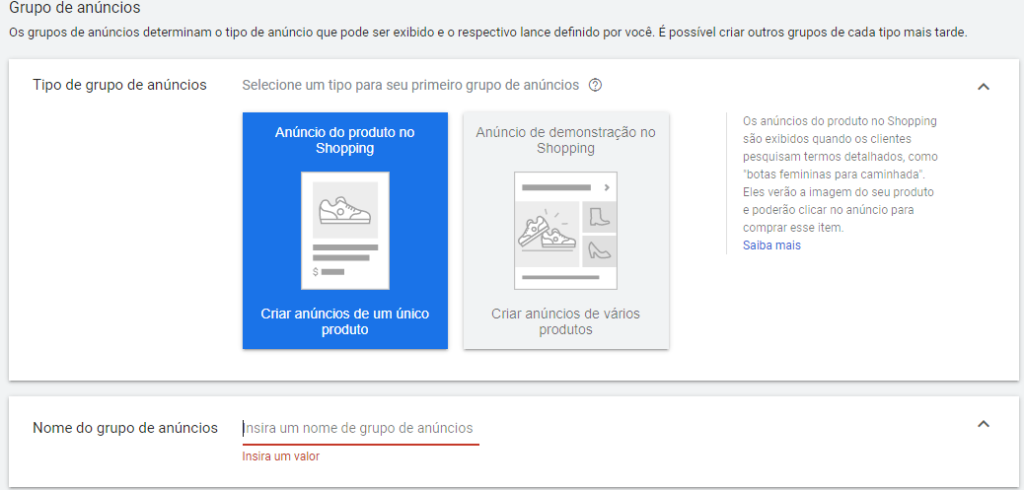
Task: Open the Saiba mais link
Action: click(x=771, y=246)
